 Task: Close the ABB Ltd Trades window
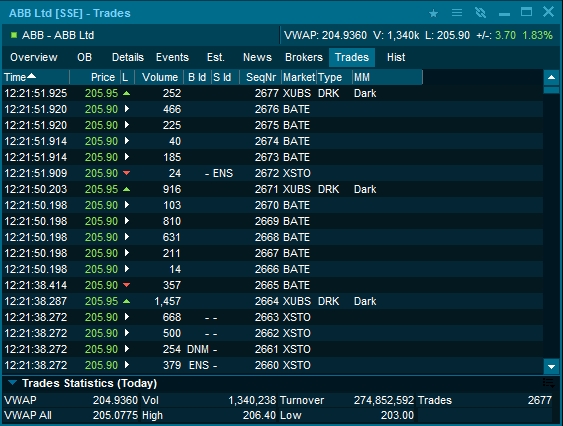[548, 12]
